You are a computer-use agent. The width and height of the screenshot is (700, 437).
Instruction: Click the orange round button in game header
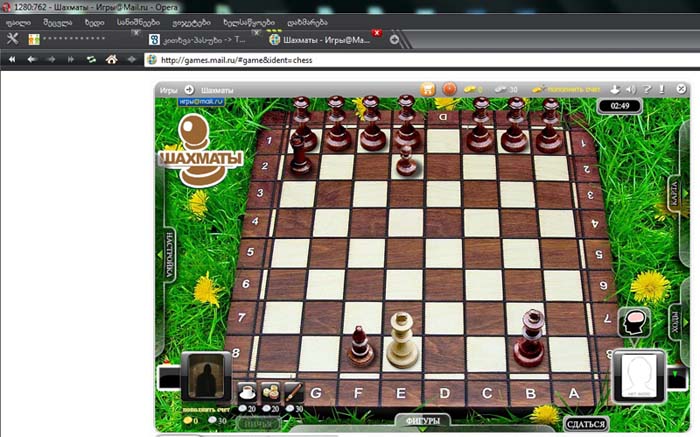point(450,89)
